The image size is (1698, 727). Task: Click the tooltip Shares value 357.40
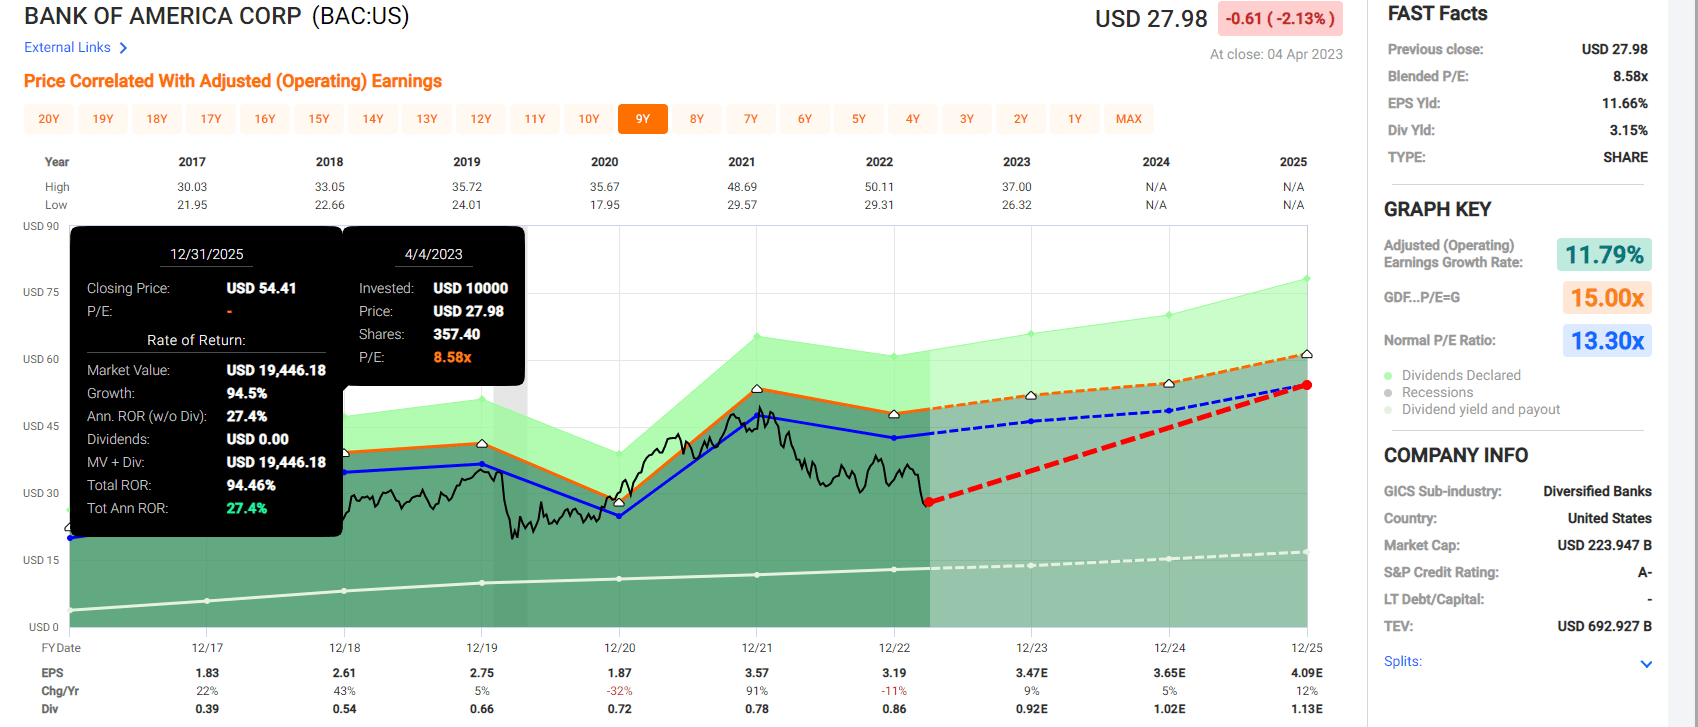(x=456, y=334)
